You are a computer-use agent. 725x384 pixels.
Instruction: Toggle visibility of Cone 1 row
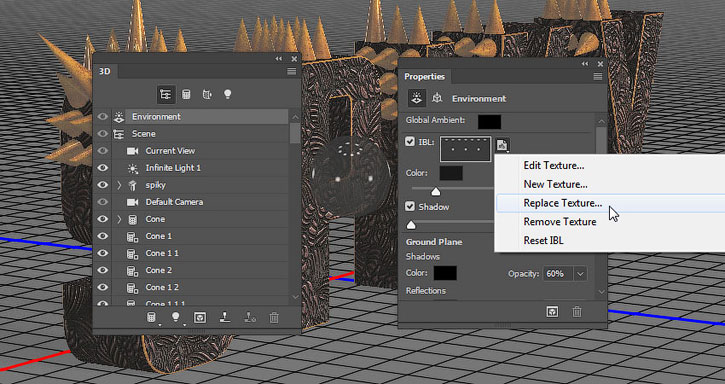click(x=103, y=236)
